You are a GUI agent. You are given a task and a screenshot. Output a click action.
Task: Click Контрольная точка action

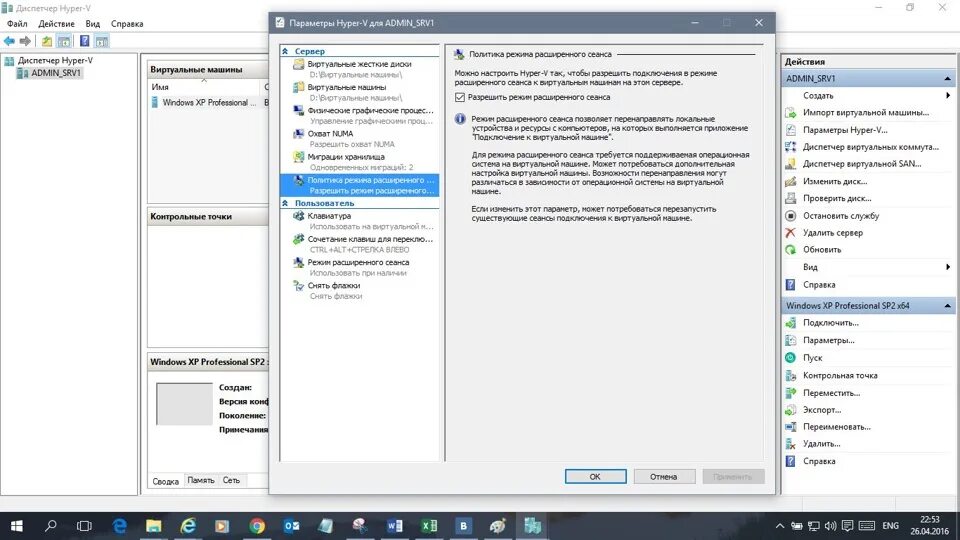click(x=840, y=375)
